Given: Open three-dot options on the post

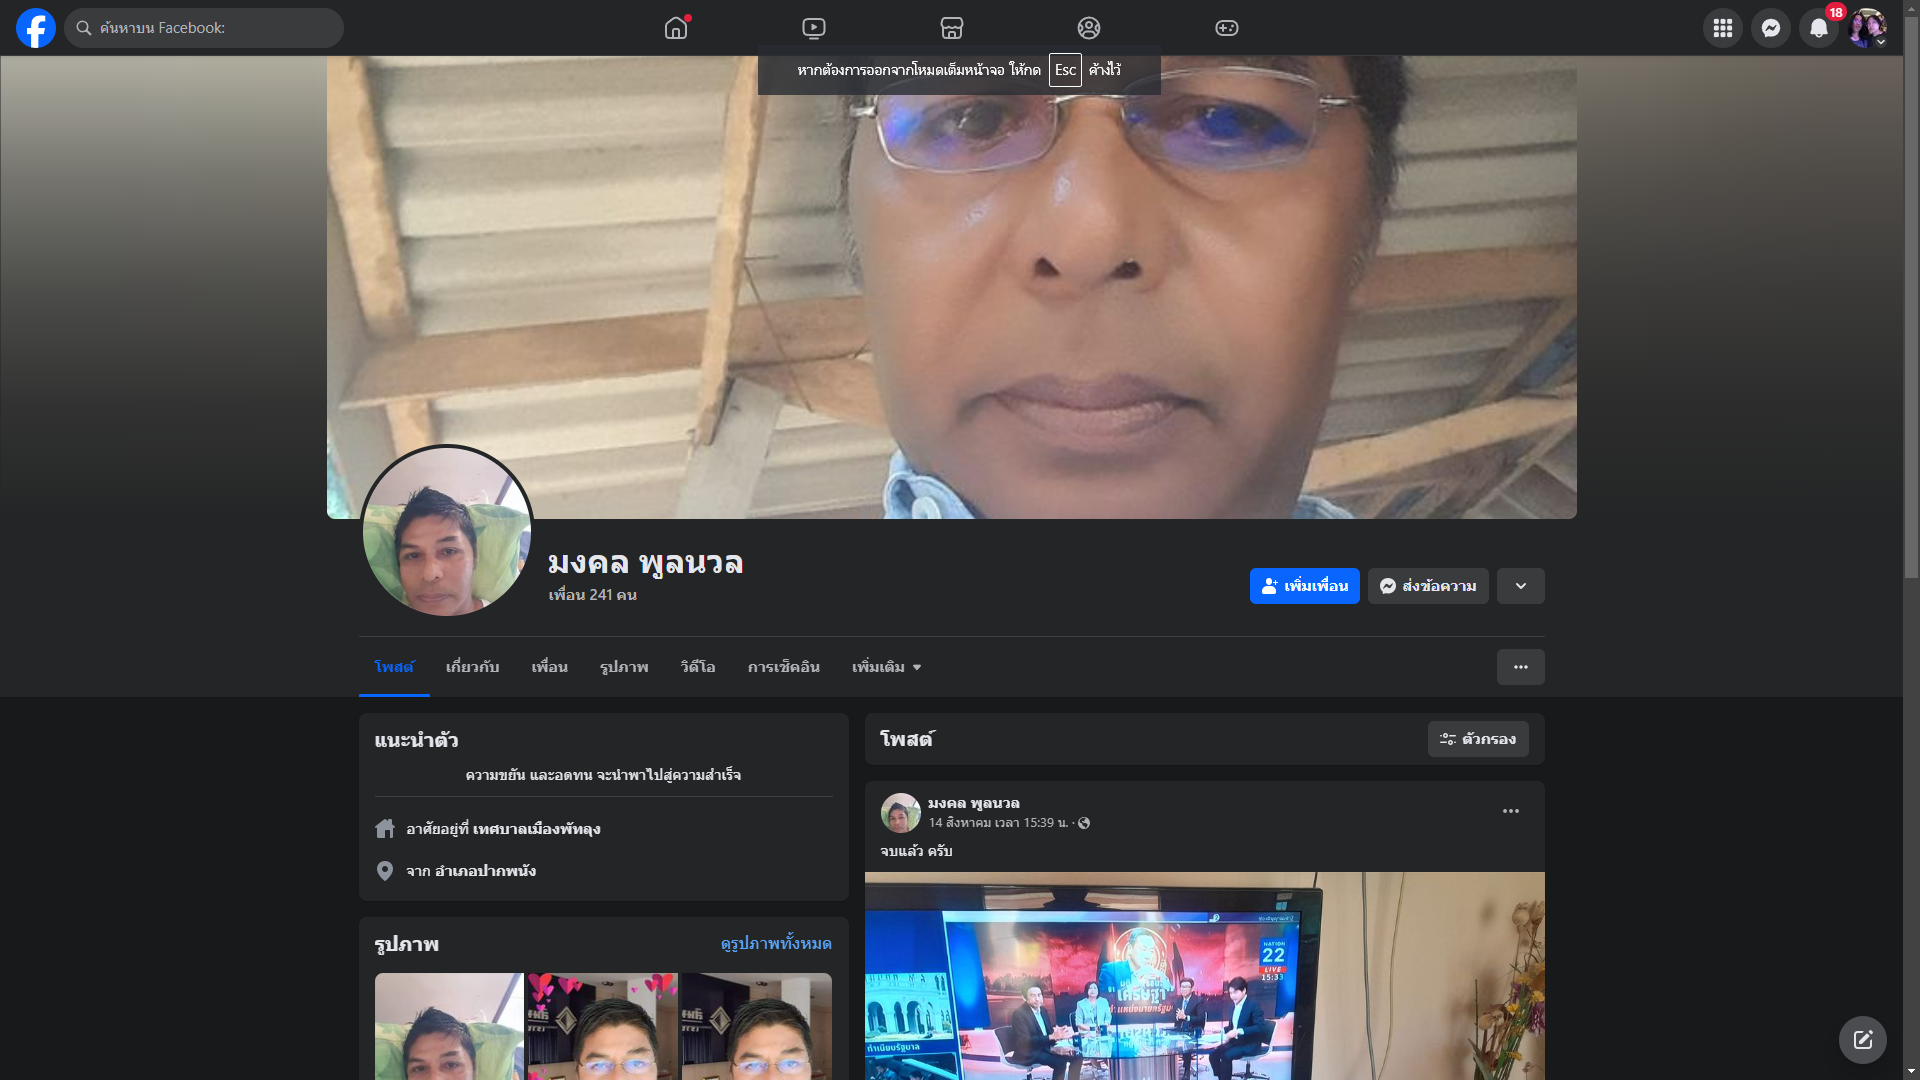Looking at the screenshot, I should (1510, 811).
